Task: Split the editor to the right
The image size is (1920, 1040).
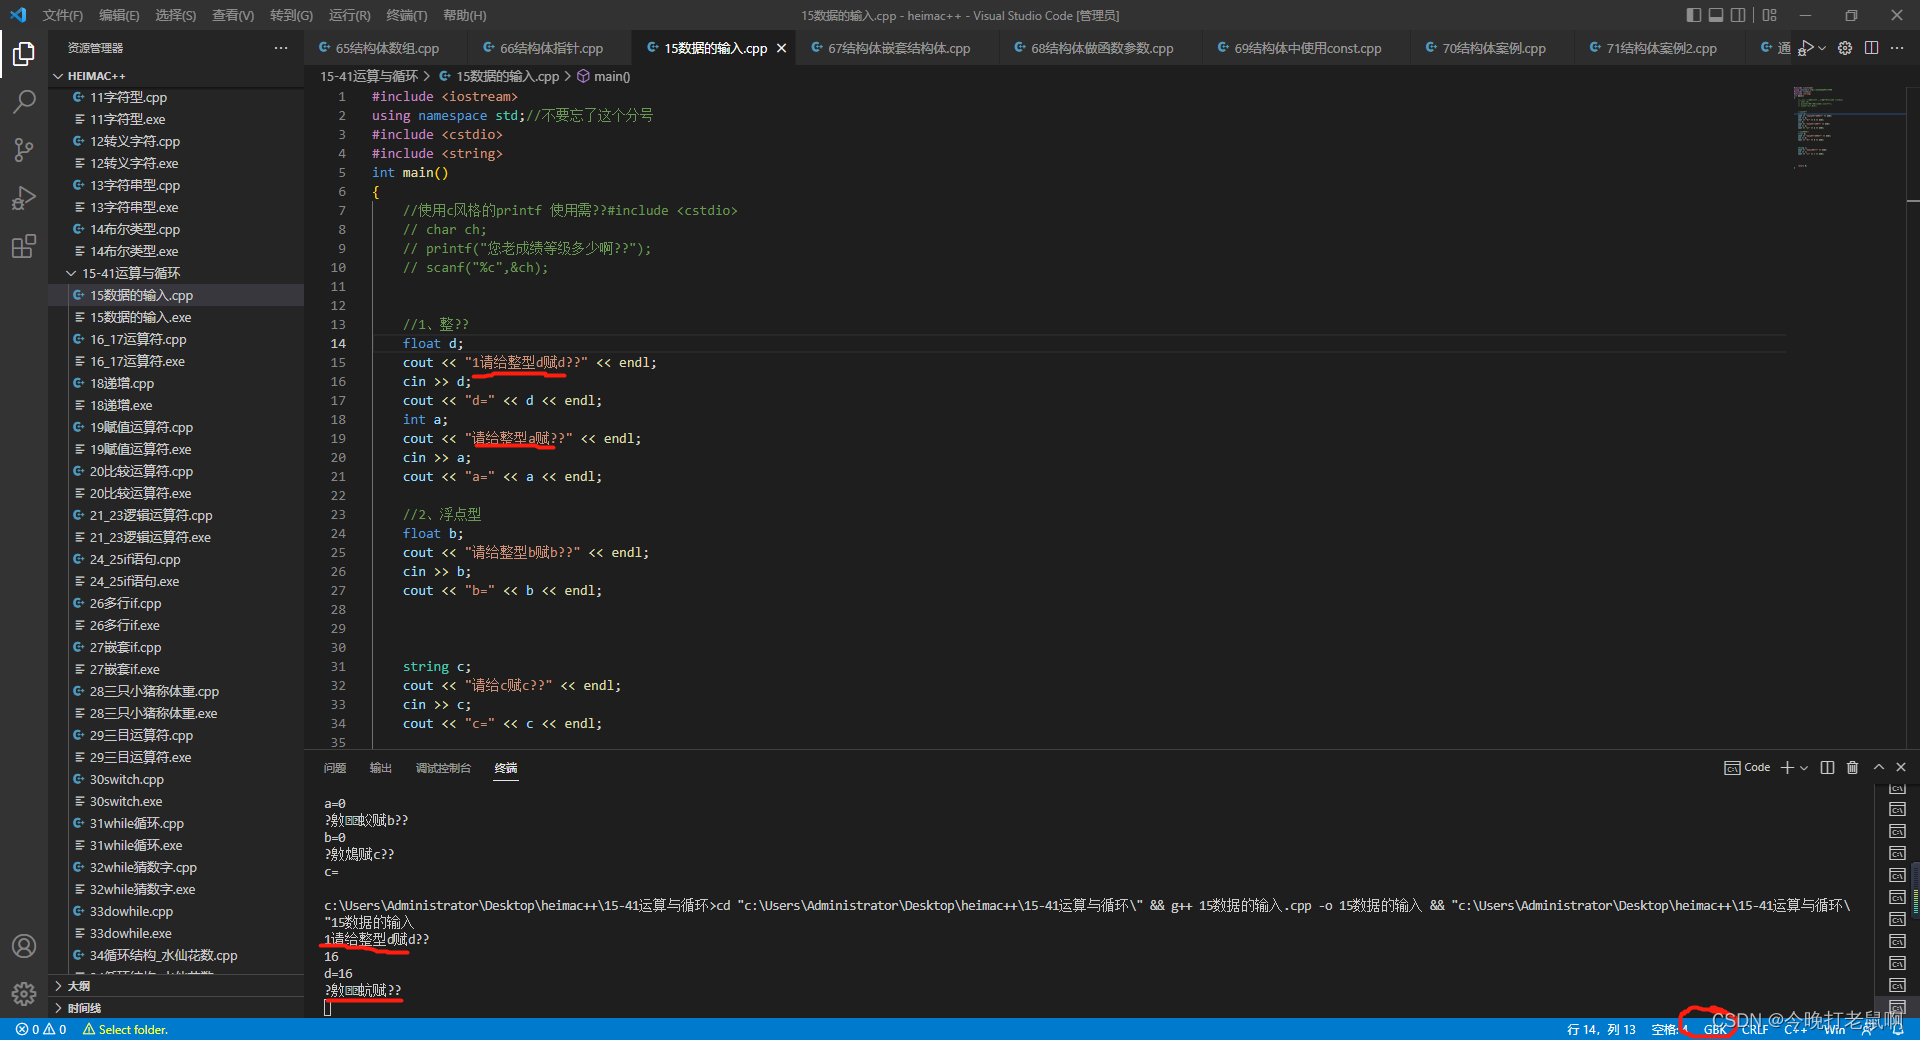Action: [x=1871, y=48]
